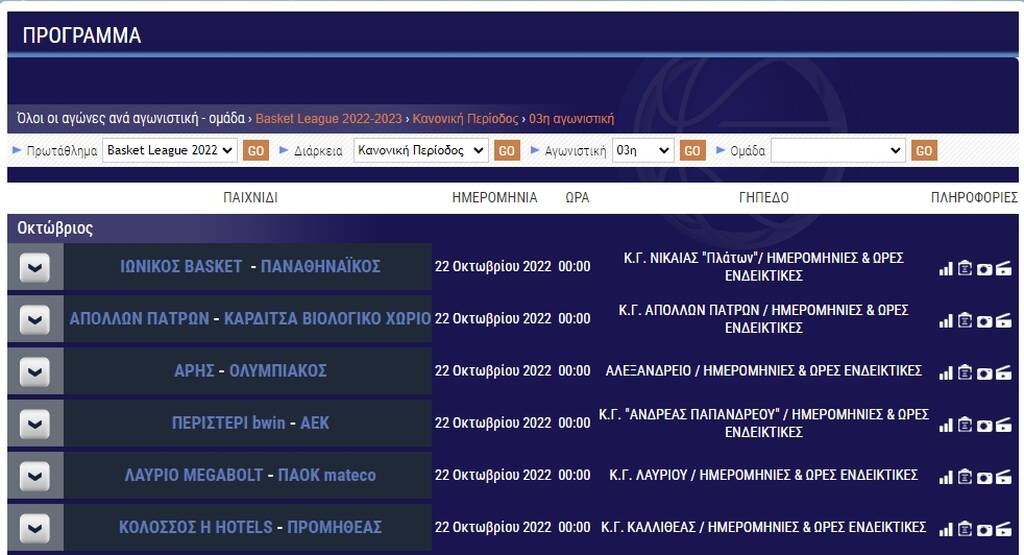
Task: Open camera photos icon for ΑΠΟΛΛΩΝ ΠΑΤΡΩΝ game
Action: [984, 321]
